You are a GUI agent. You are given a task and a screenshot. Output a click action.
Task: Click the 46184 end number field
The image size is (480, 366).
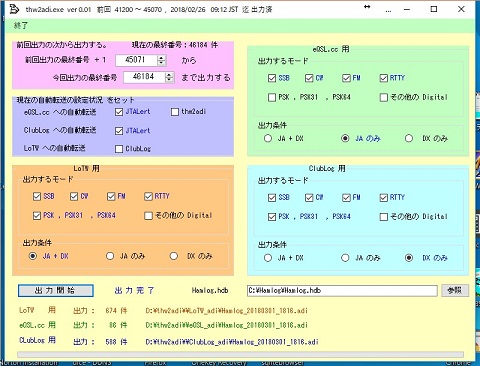point(144,77)
